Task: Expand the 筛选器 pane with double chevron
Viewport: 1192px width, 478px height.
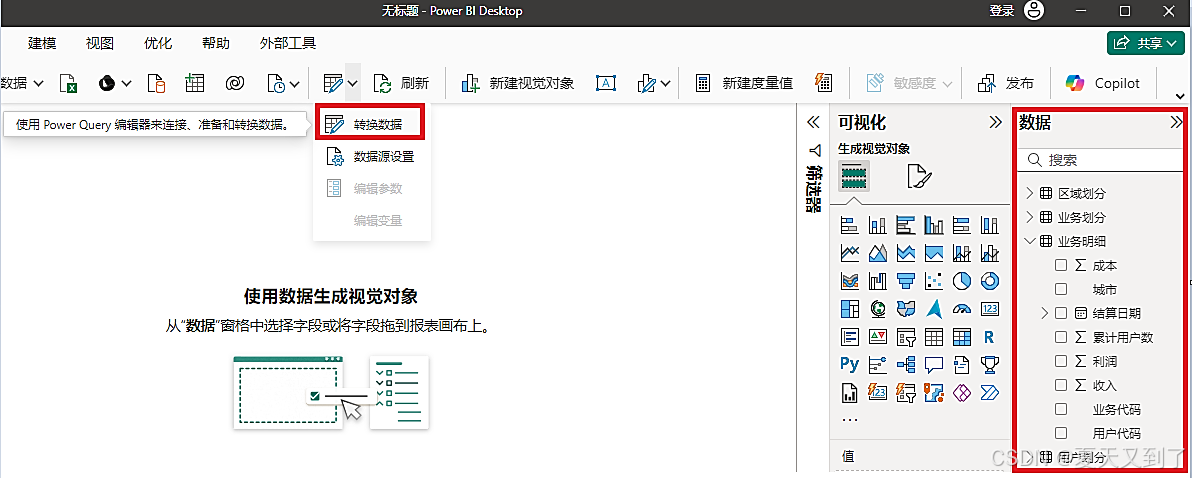Action: click(813, 122)
